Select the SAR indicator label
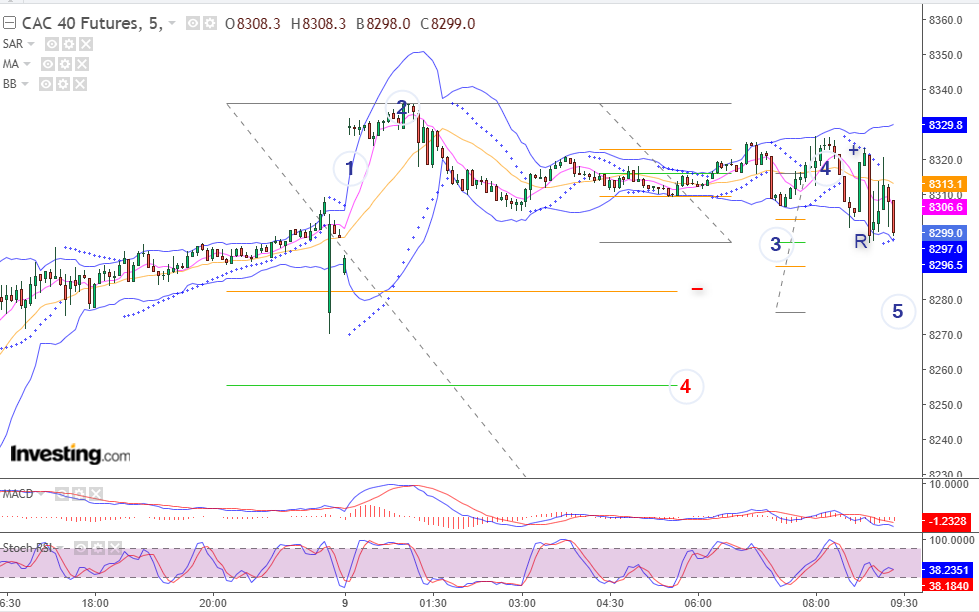The height and width of the screenshot is (612, 979). [12, 44]
